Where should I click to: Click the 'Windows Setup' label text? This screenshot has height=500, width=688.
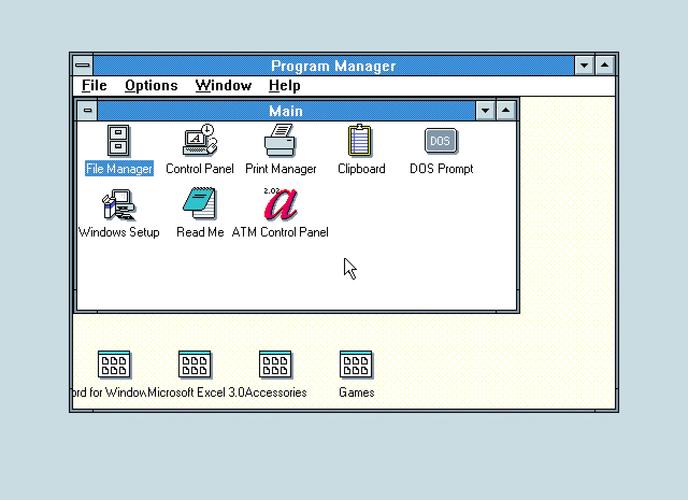(x=119, y=232)
